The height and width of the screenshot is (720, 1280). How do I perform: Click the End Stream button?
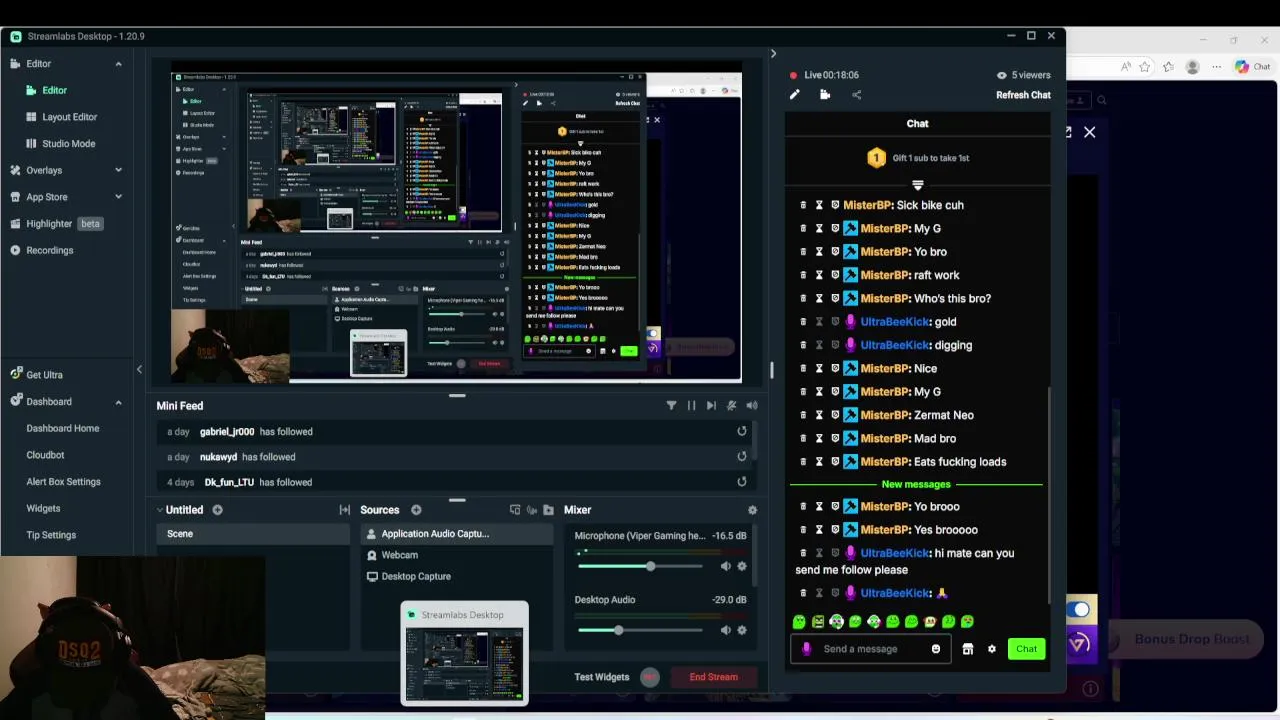coord(713,677)
